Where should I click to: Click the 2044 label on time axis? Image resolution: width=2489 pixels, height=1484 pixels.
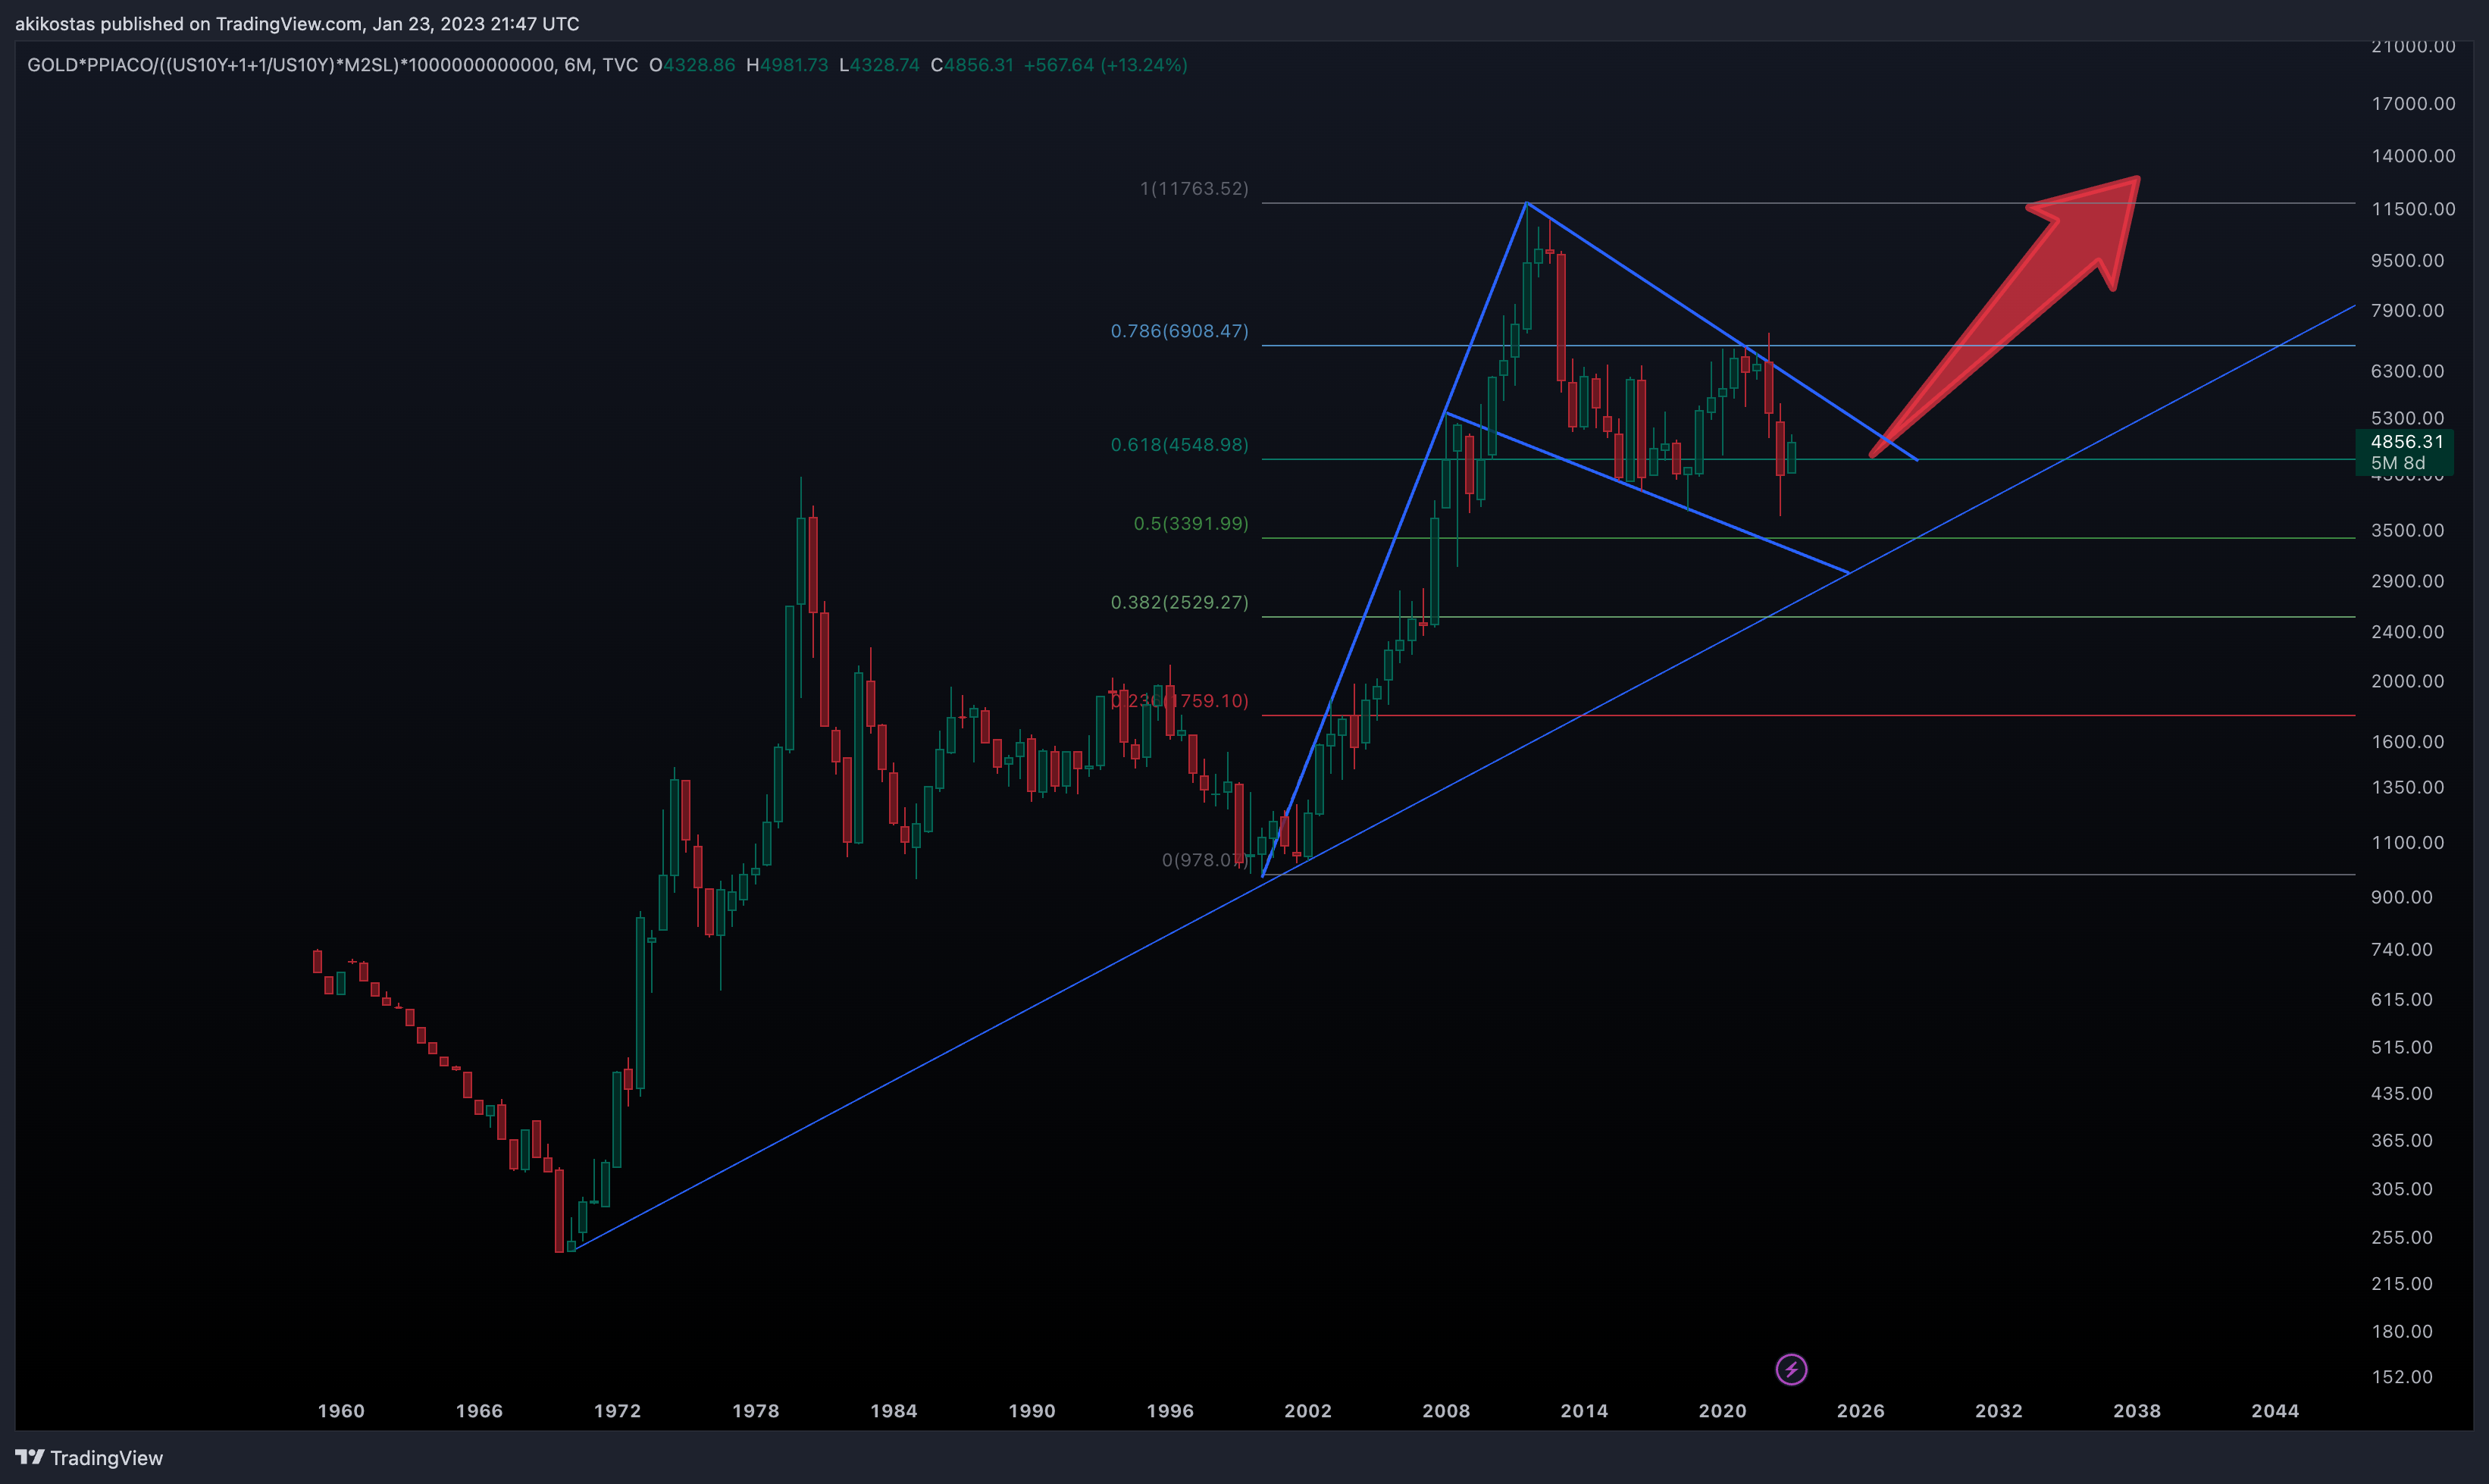[x=2275, y=1411]
